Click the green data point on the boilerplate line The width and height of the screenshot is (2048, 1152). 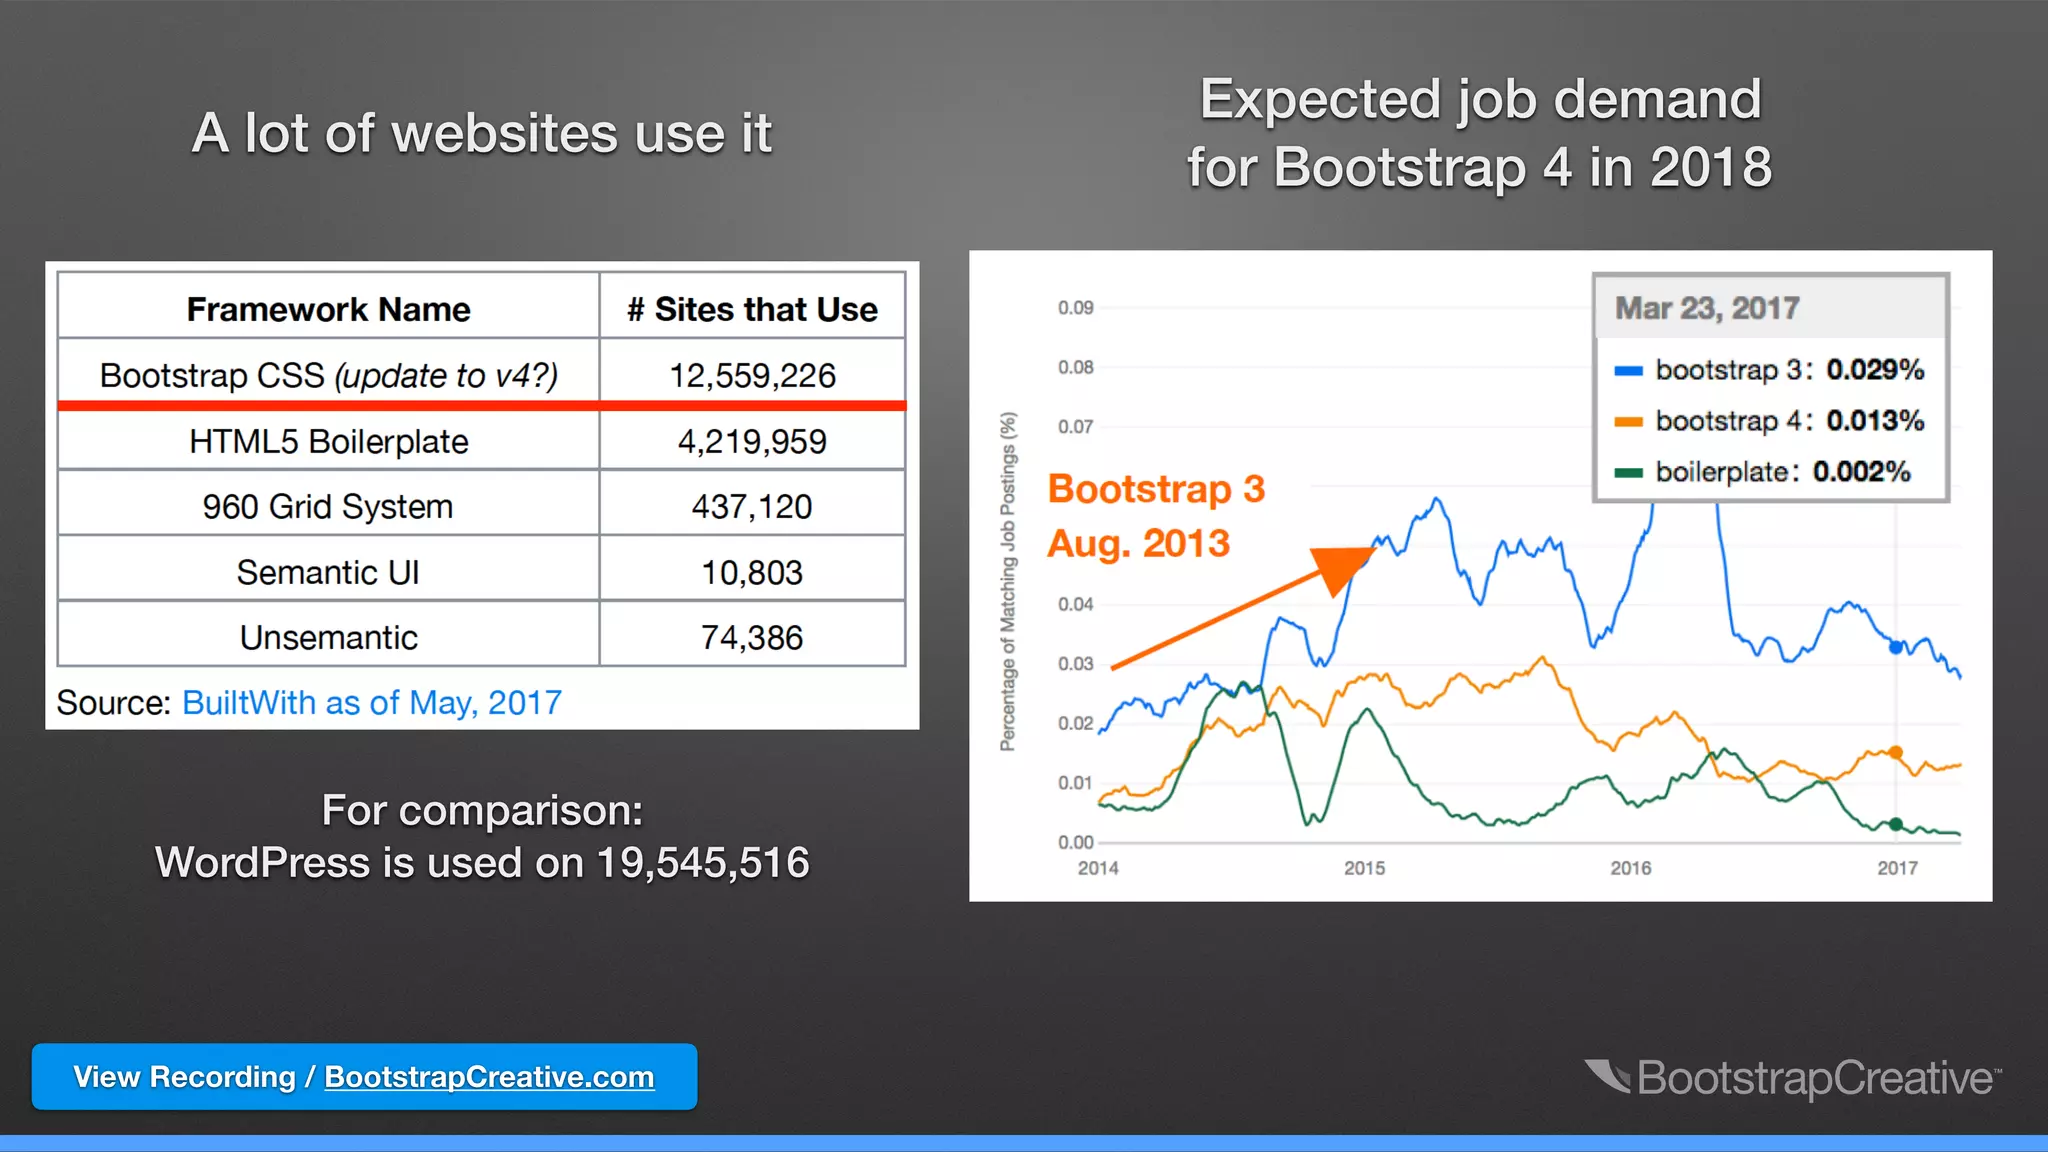point(1896,825)
